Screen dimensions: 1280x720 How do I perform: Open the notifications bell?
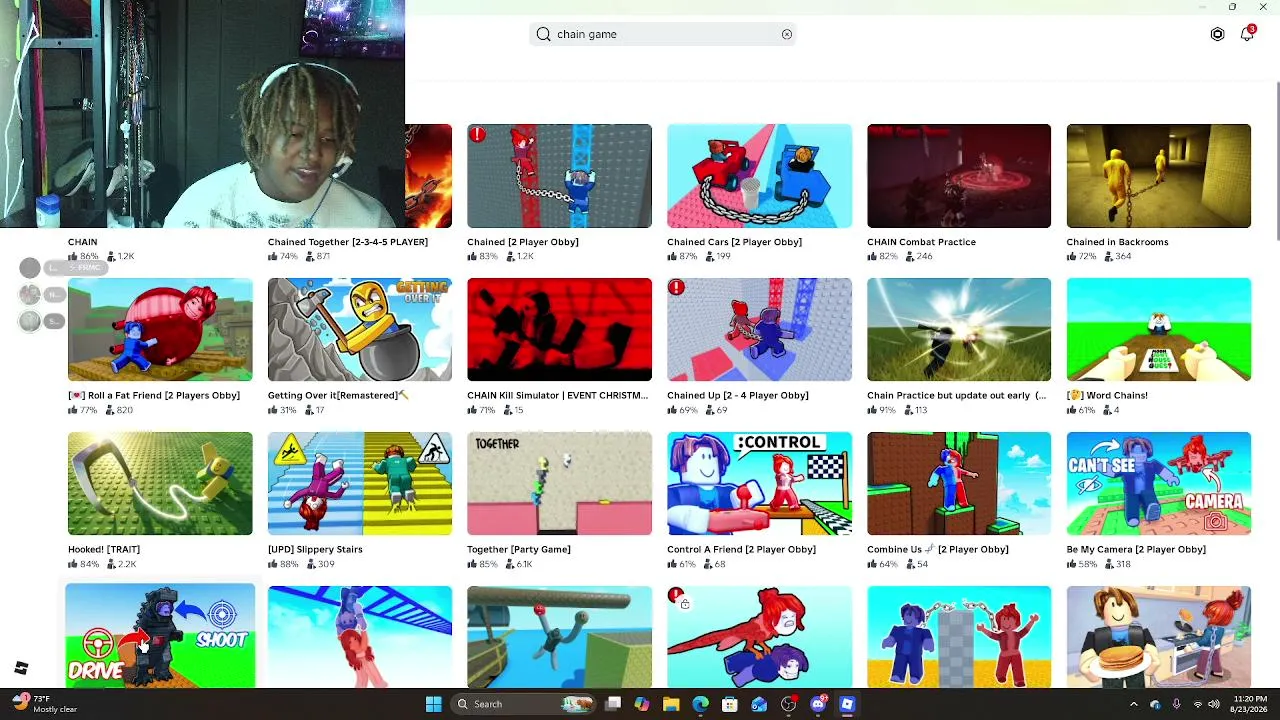[1247, 34]
